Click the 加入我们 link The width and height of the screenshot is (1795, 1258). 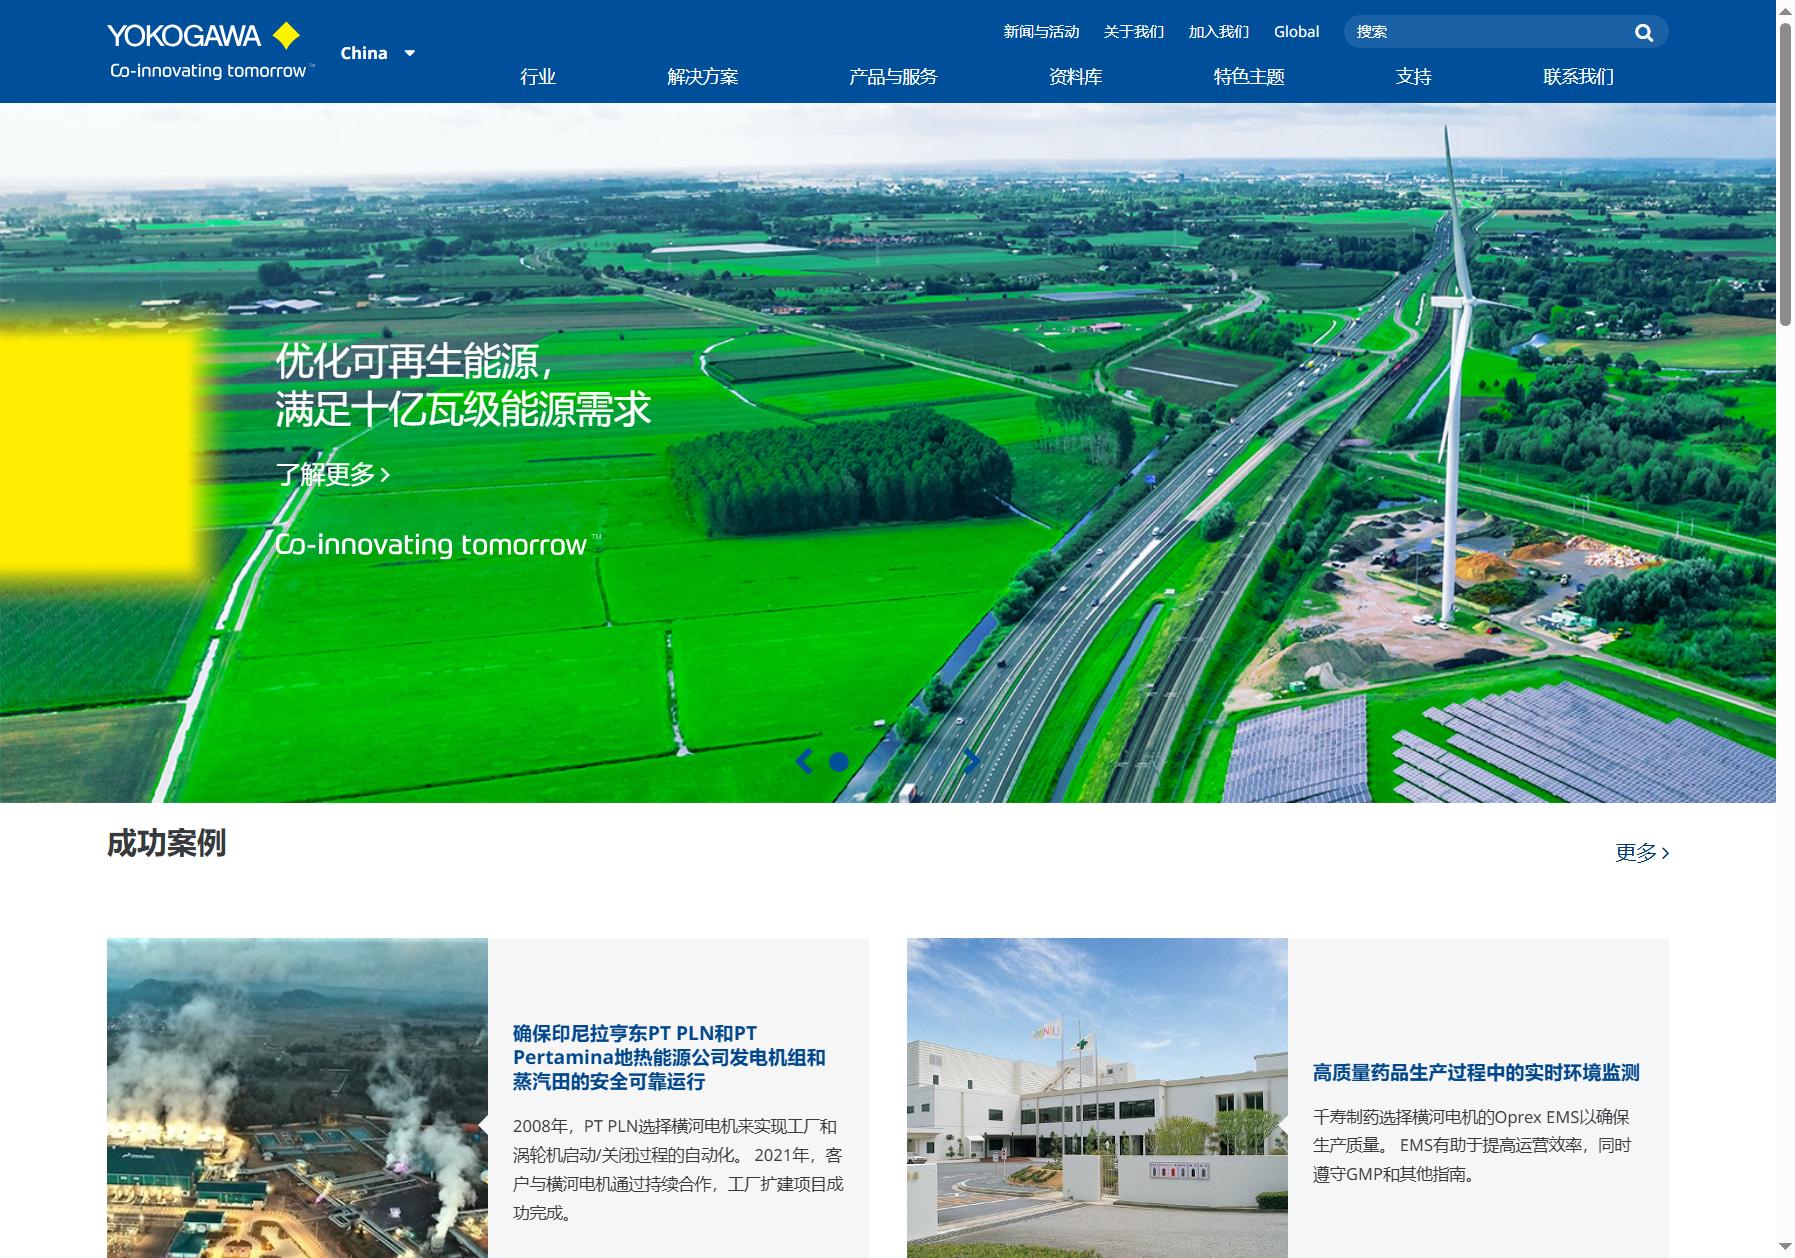(x=1219, y=32)
